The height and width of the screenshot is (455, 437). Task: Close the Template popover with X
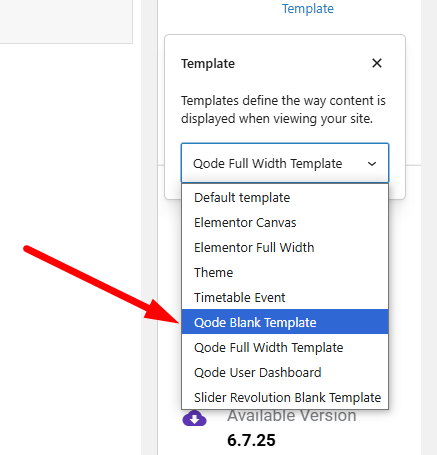[x=377, y=63]
